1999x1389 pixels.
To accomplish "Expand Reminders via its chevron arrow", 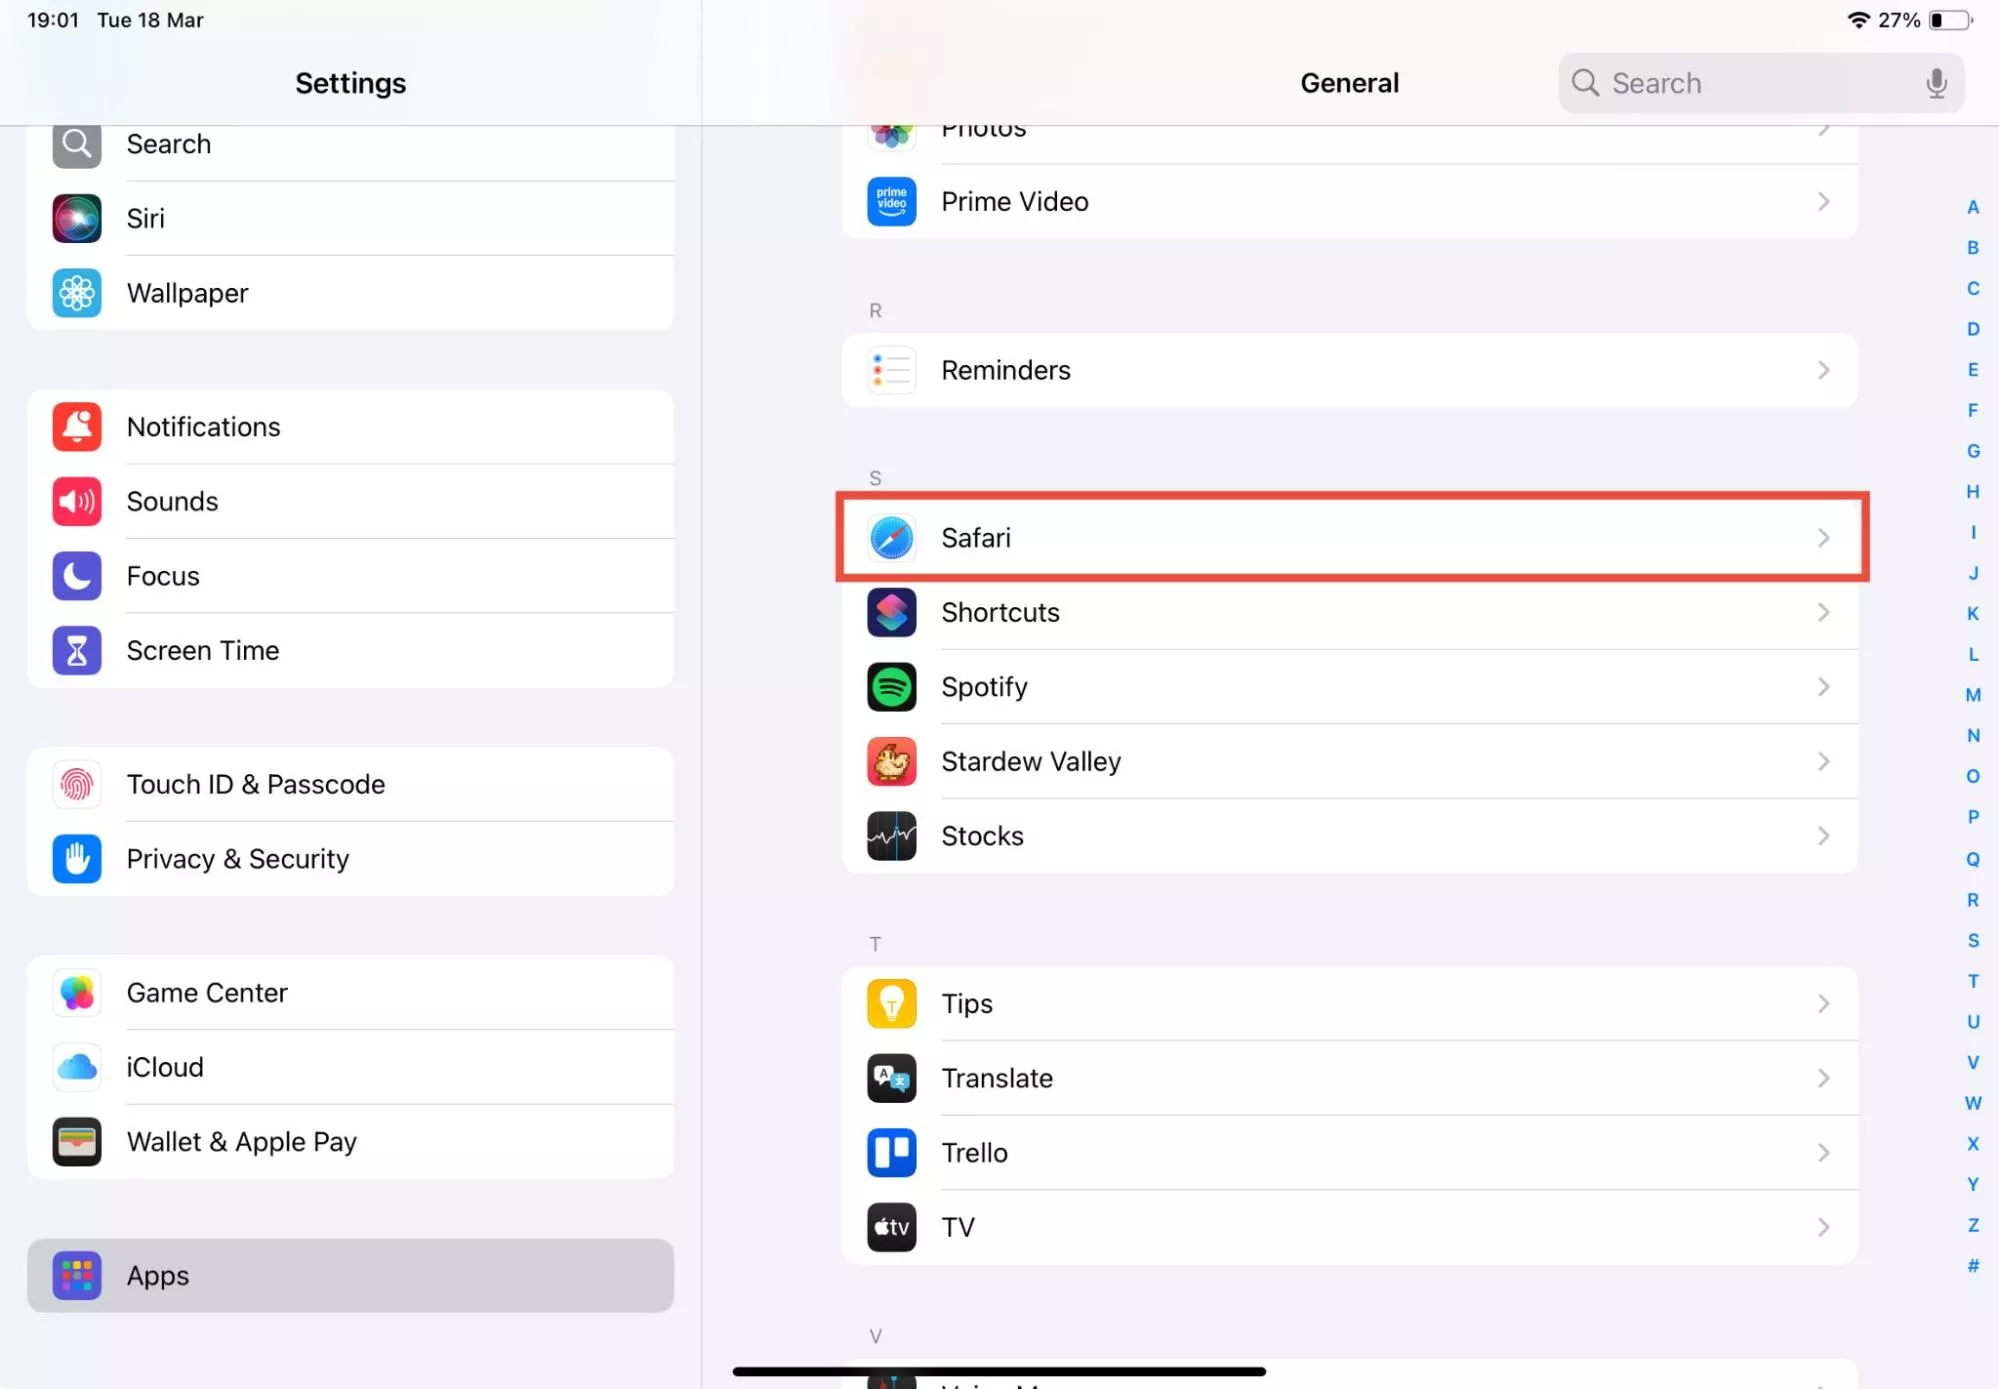I will pos(1823,371).
